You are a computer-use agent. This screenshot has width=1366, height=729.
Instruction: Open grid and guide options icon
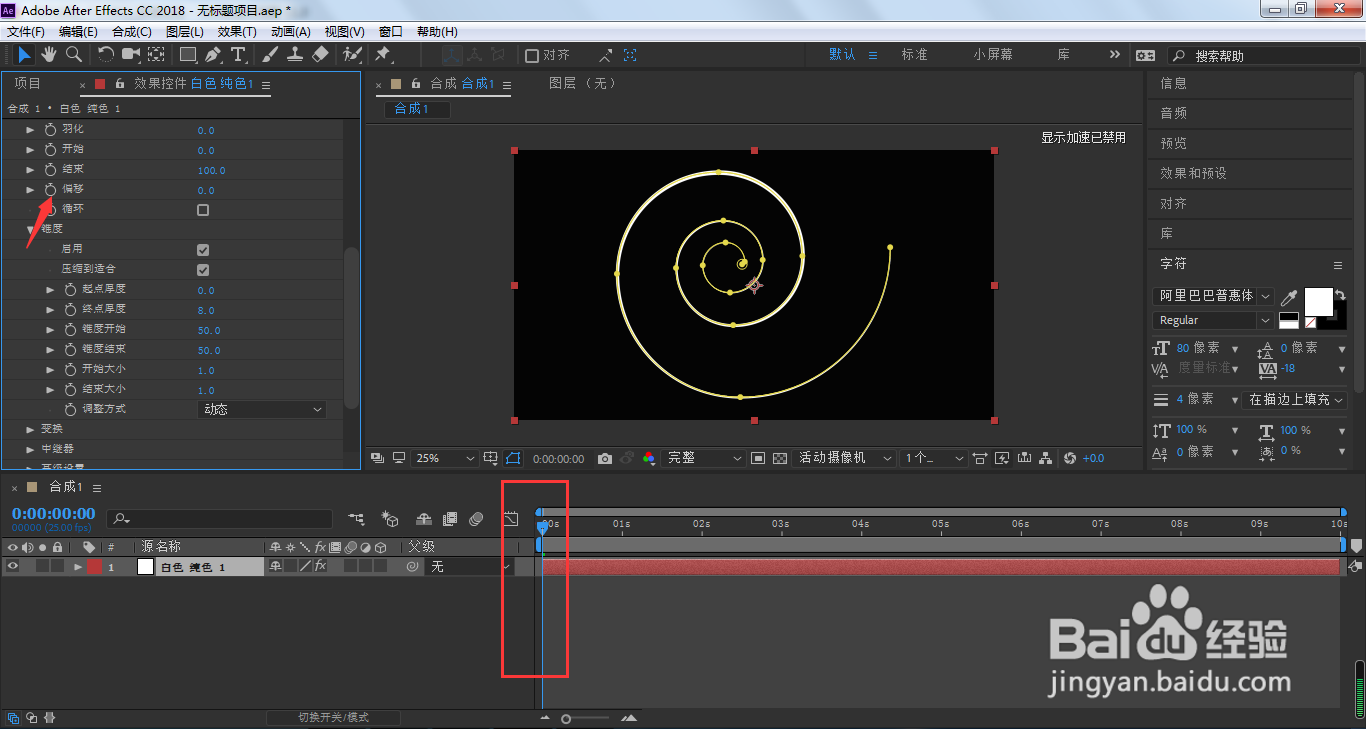tap(491, 458)
